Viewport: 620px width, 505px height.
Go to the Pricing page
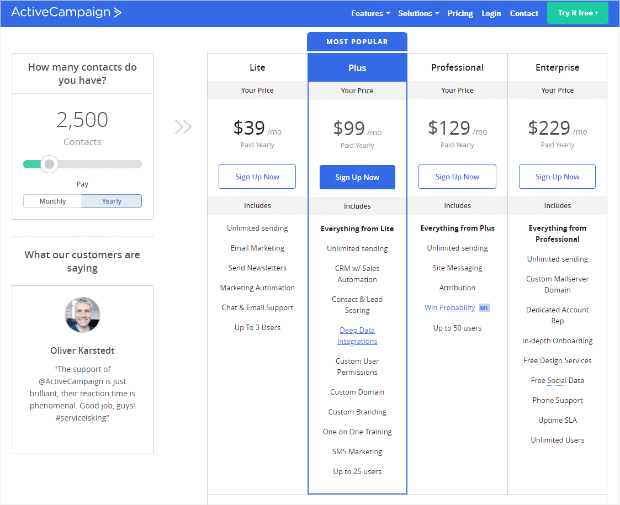(460, 13)
